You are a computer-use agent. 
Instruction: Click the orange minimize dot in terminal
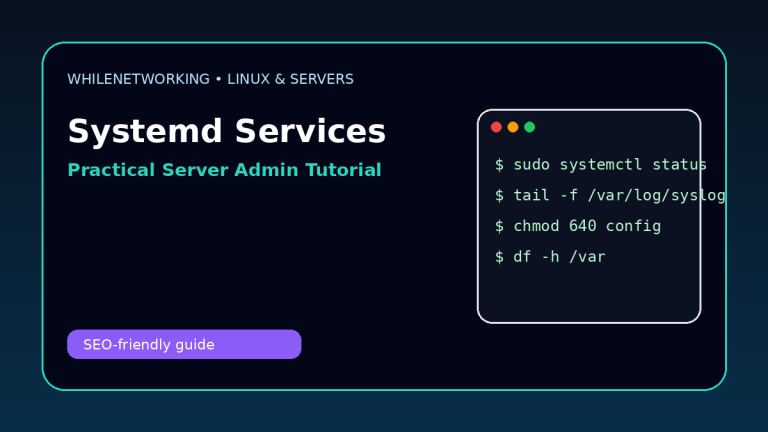(x=513, y=127)
